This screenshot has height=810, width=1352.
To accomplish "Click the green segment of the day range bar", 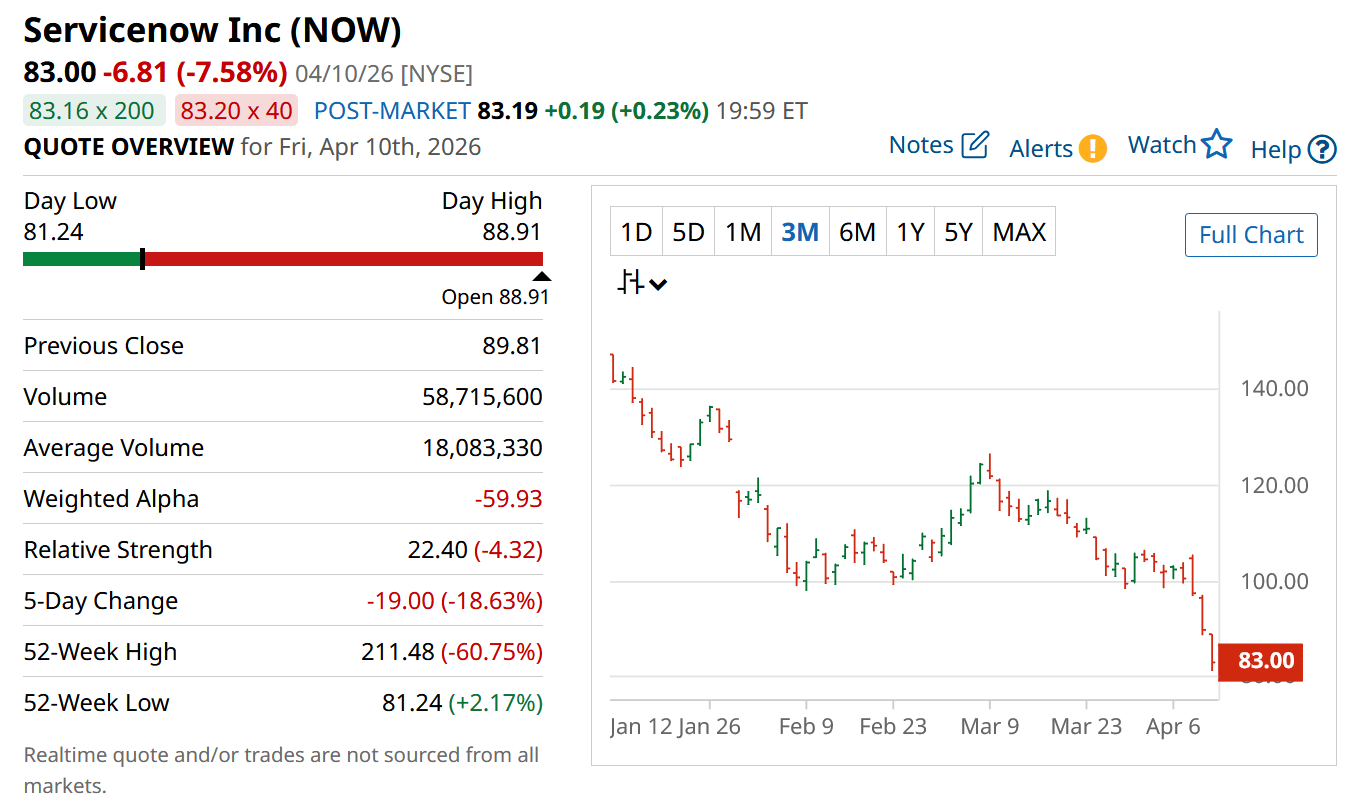I will [82, 259].
